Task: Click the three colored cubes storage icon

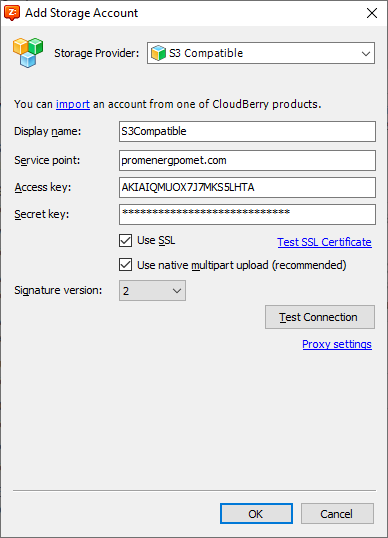Action: coord(28,53)
